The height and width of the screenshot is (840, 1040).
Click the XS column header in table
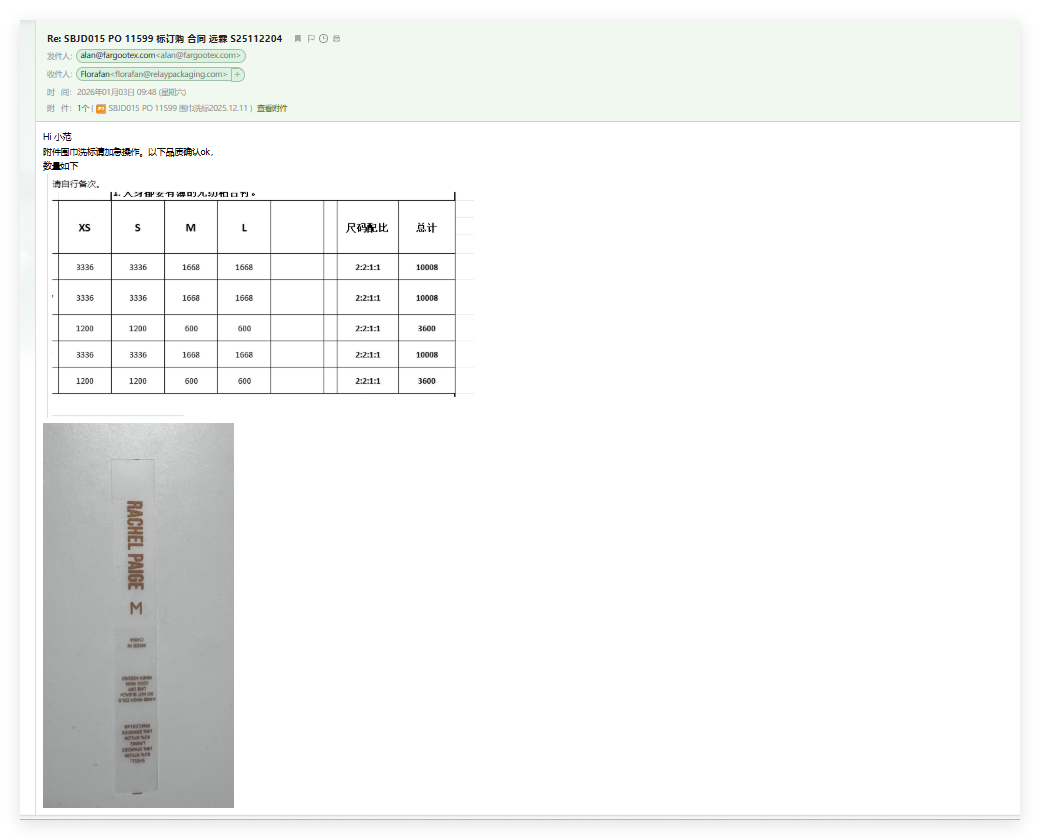coord(85,228)
